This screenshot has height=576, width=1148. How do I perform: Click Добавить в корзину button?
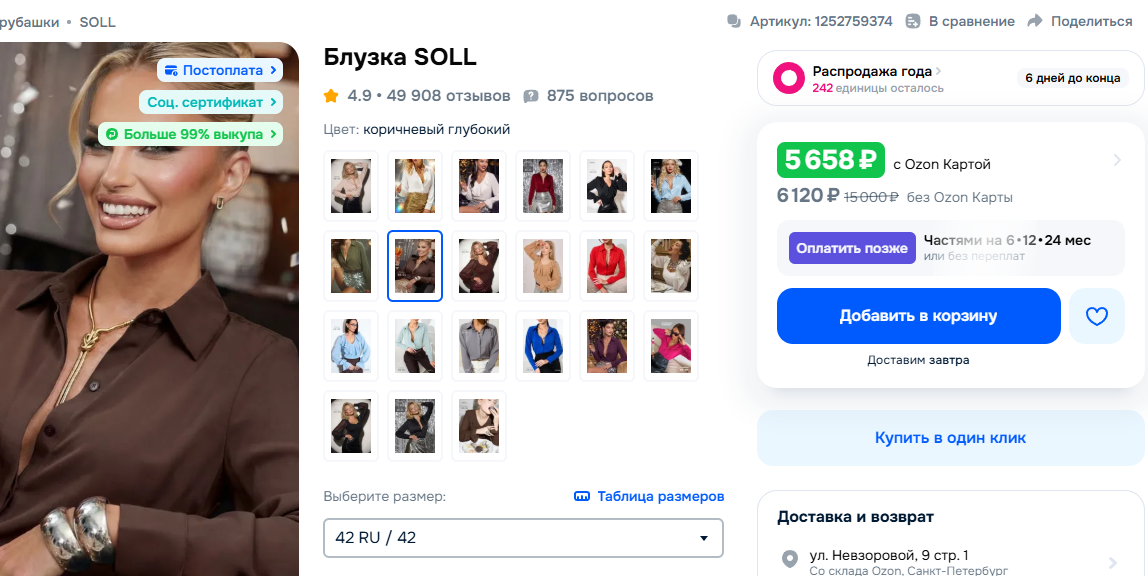point(918,316)
